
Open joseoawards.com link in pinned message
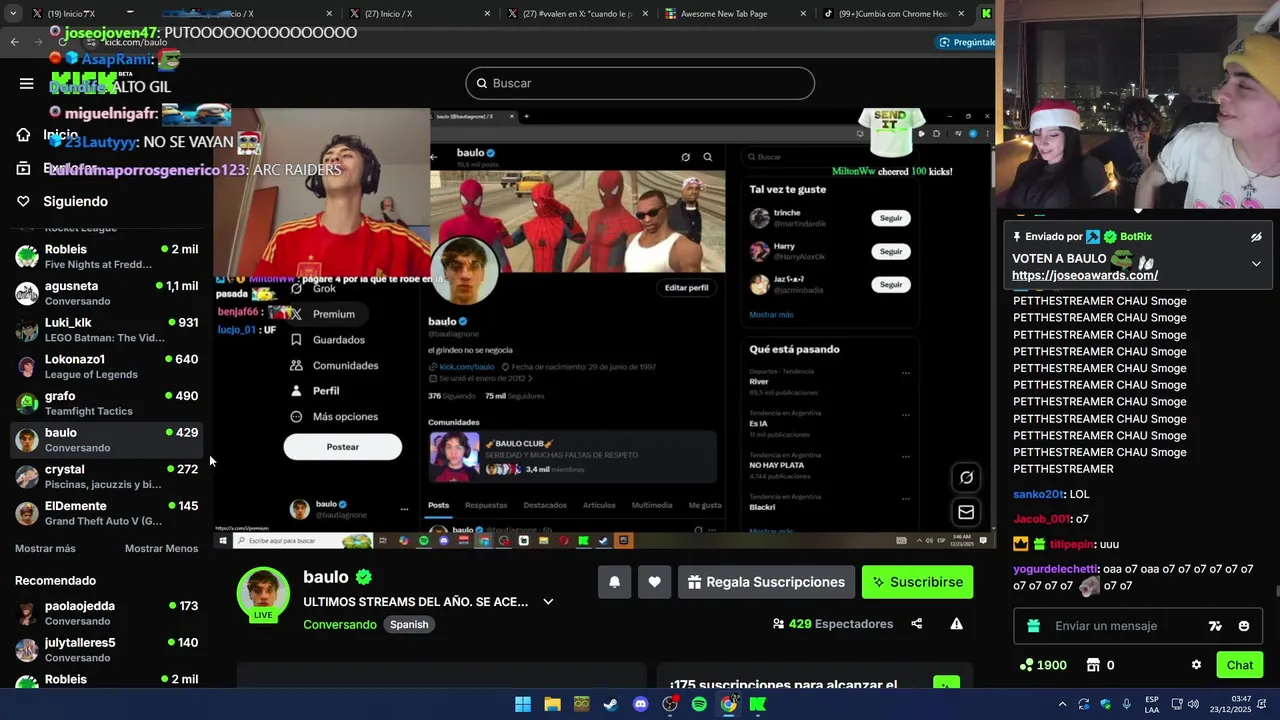coord(1085,275)
